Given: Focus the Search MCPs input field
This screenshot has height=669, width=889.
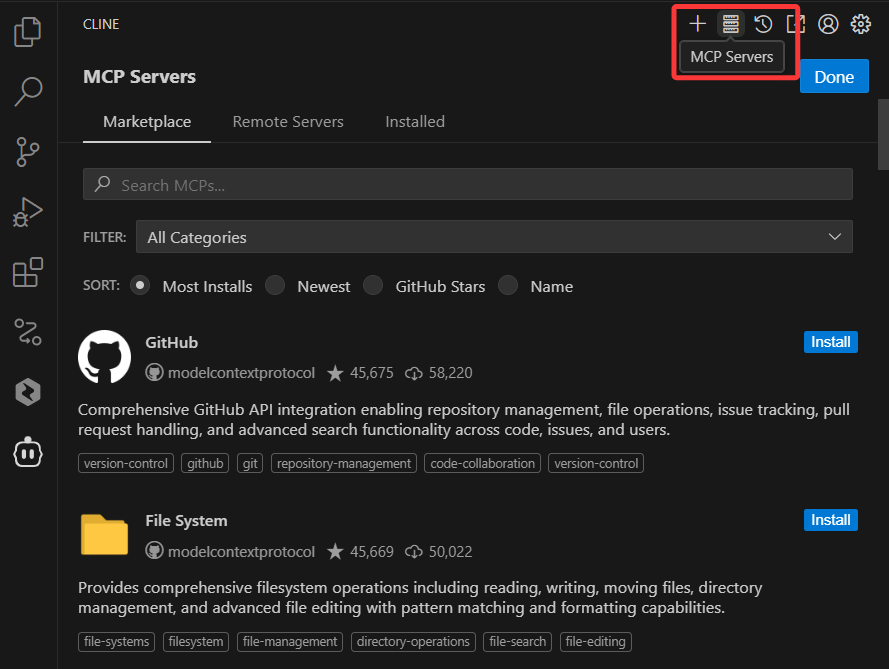Looking at the screenshot, I should point(468,184).
